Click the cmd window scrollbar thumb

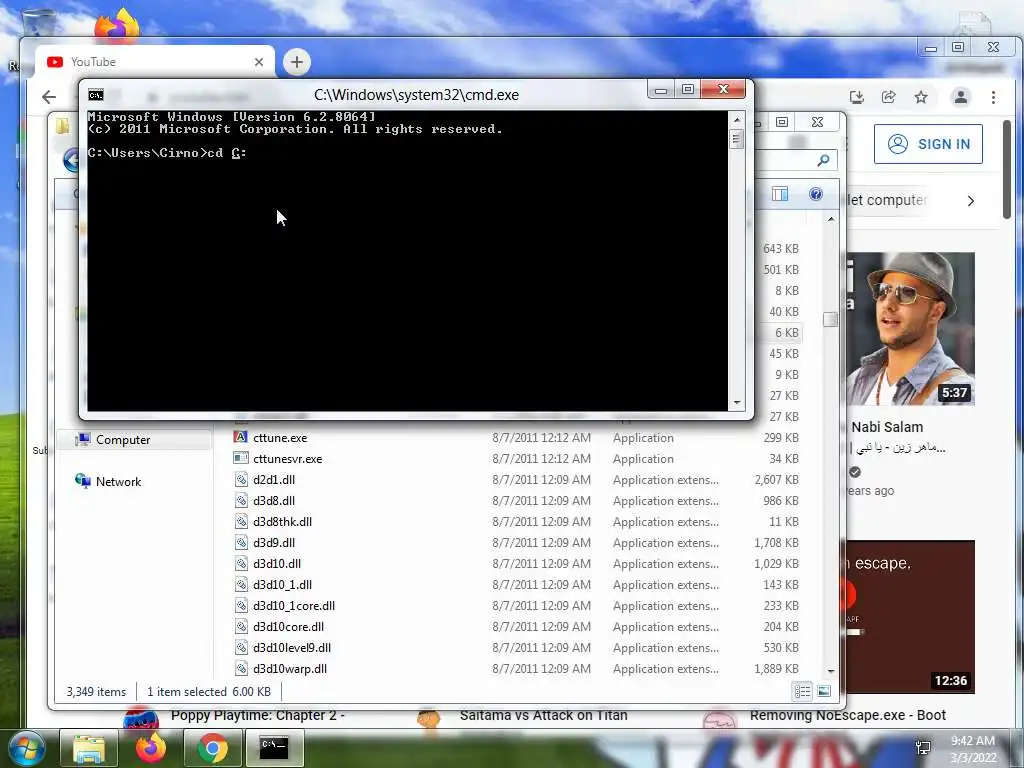click(737, 139)
